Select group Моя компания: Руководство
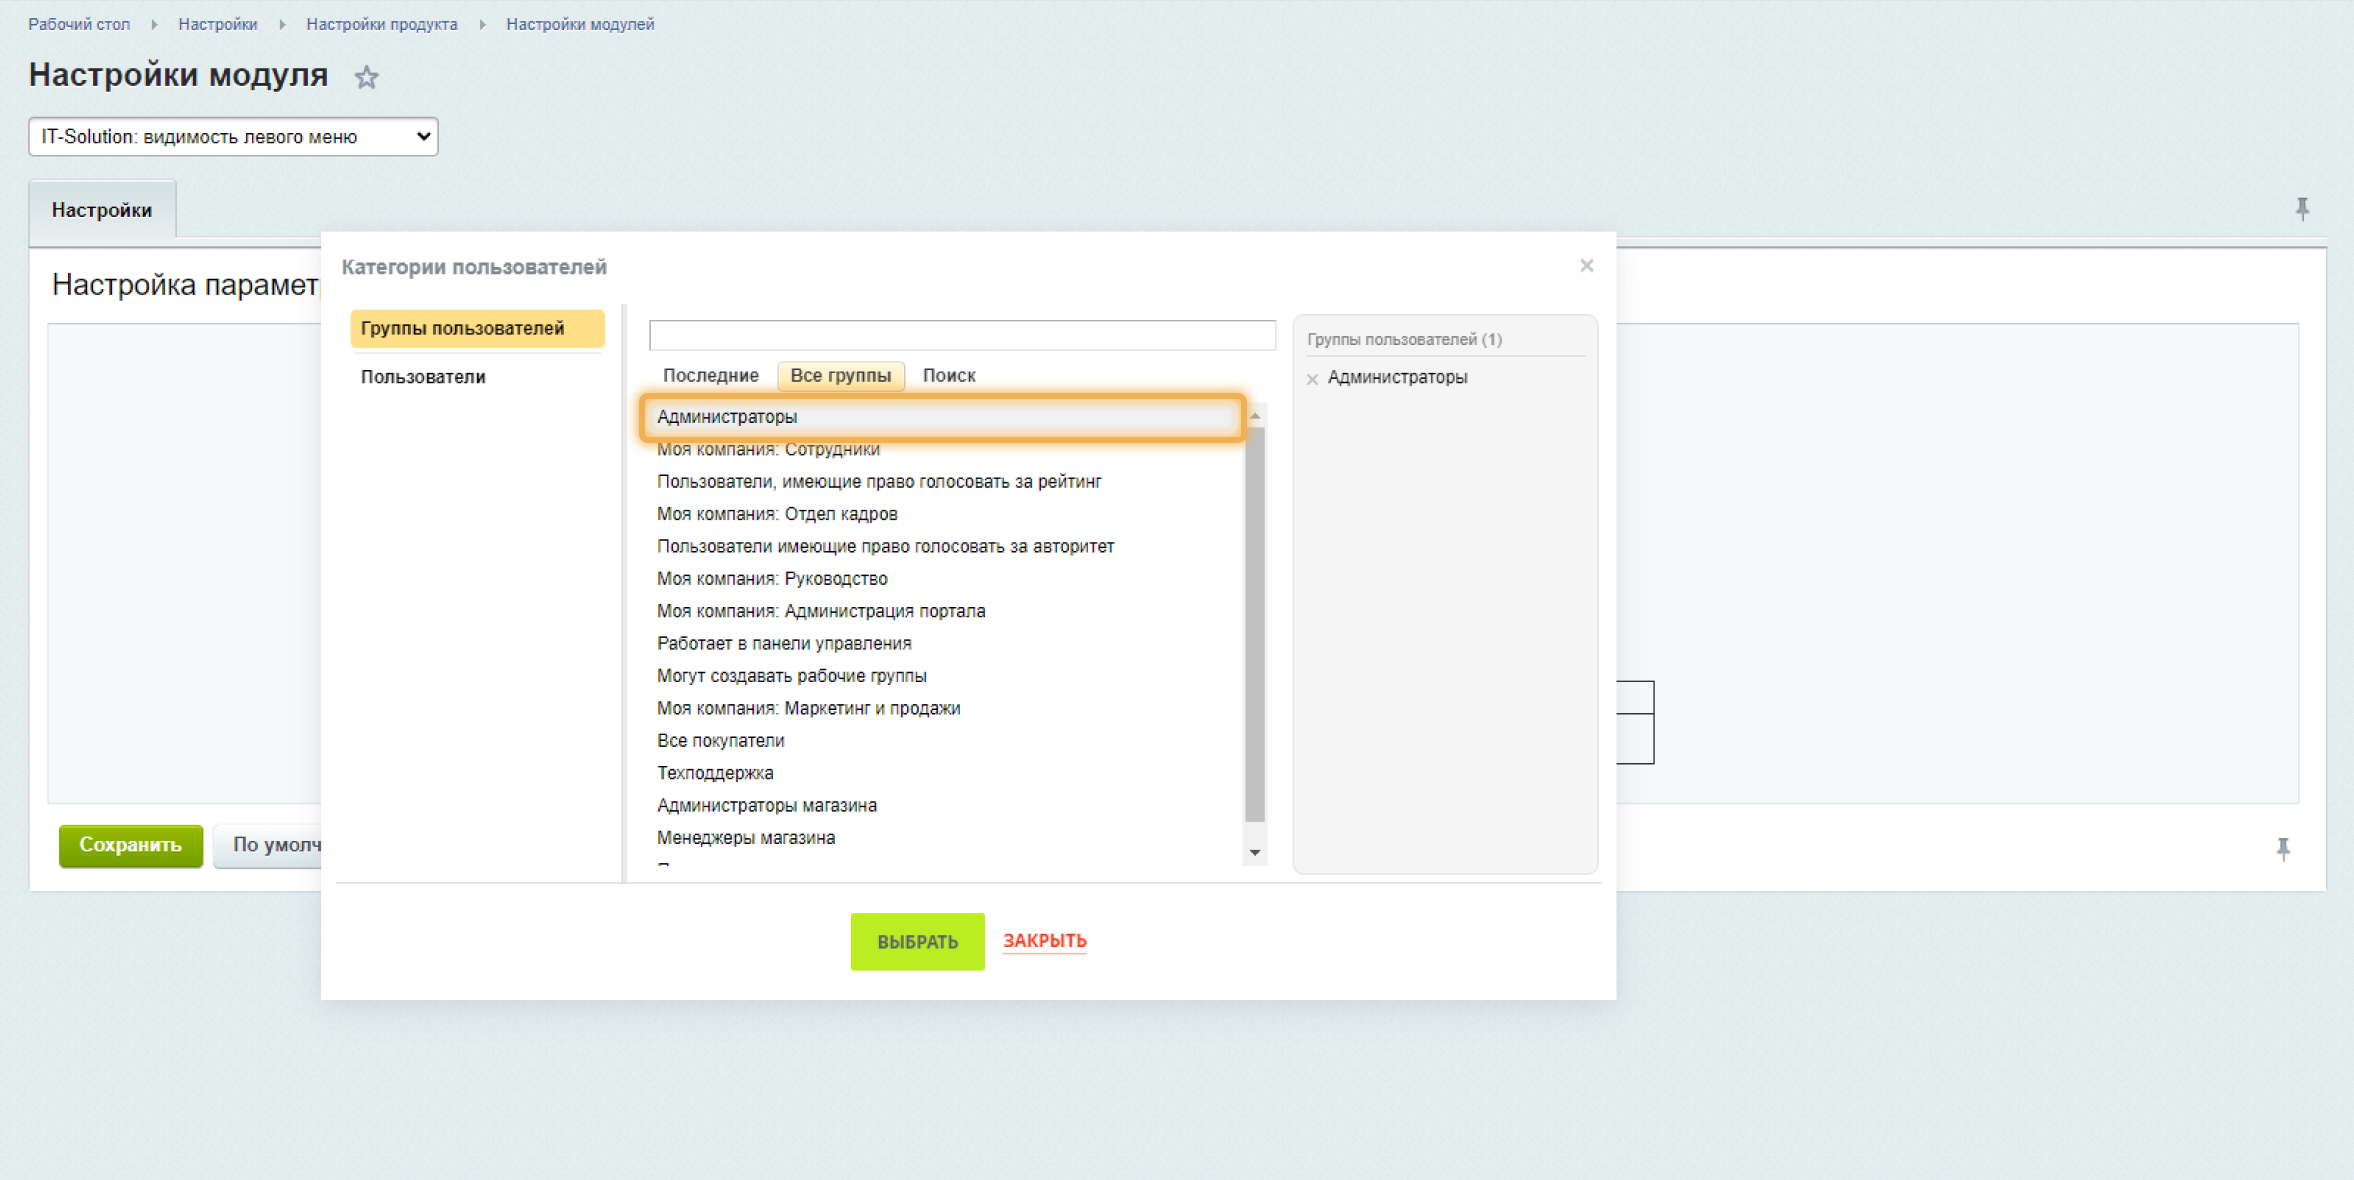This screenshot has height=1180, width=2354. pos(772,578)
